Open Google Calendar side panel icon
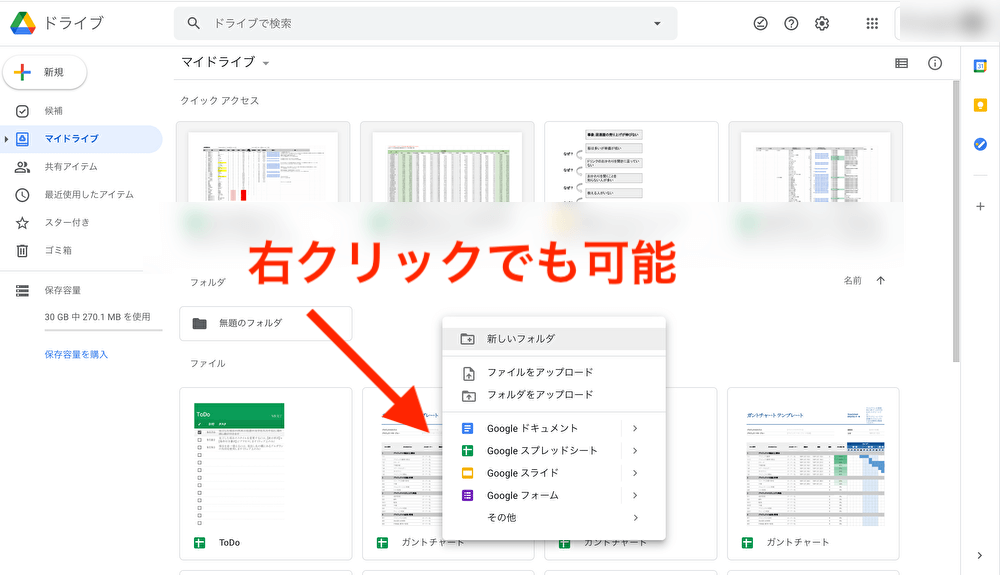This screenshot has height=575, width=1000. [980, 66]
